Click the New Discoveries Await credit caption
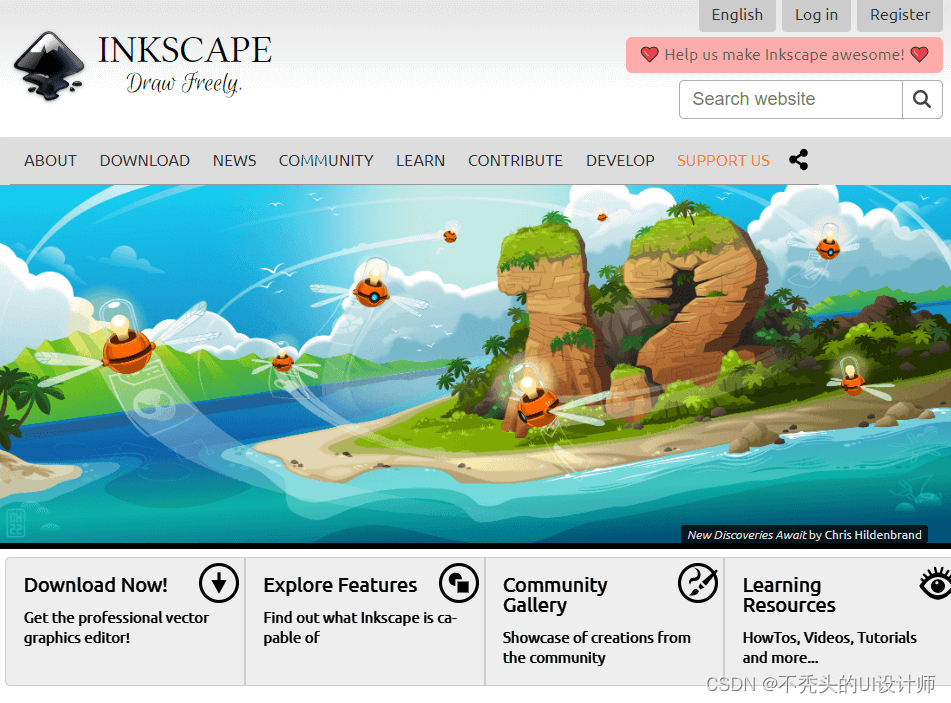Image resolution: width=951 pixels, height=703 pixels. pyautogui.click(x=804, y=534)
